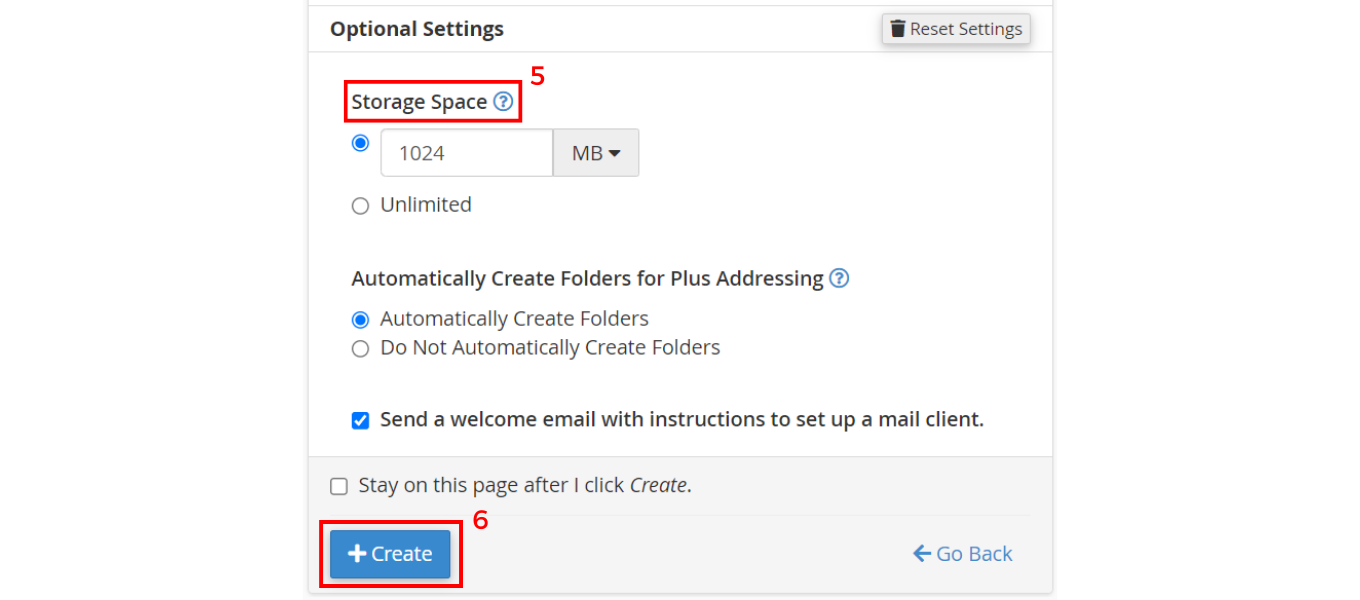Open the MB storage unit dropdown
1360x600 pixels.
point(596,153)
